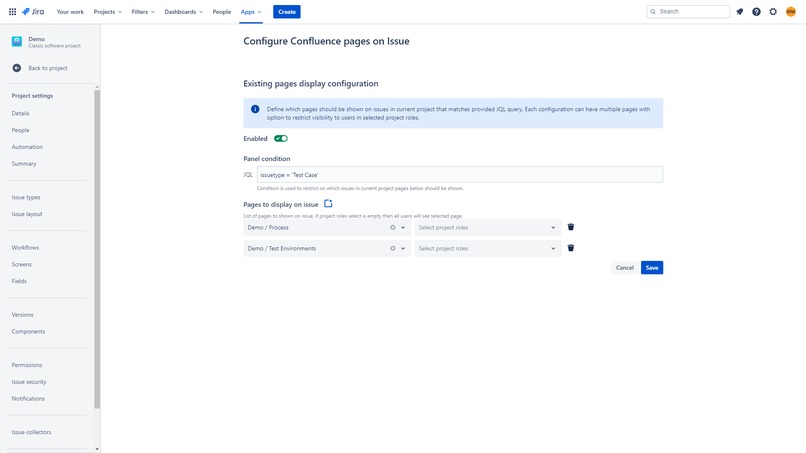Go to Your work
This screenshot has height=453, width=806.
click(x=70, y=11)
